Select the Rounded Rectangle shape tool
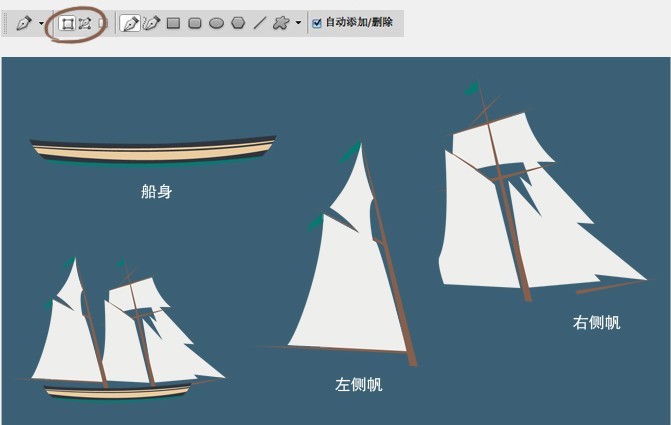 (195, 23)
